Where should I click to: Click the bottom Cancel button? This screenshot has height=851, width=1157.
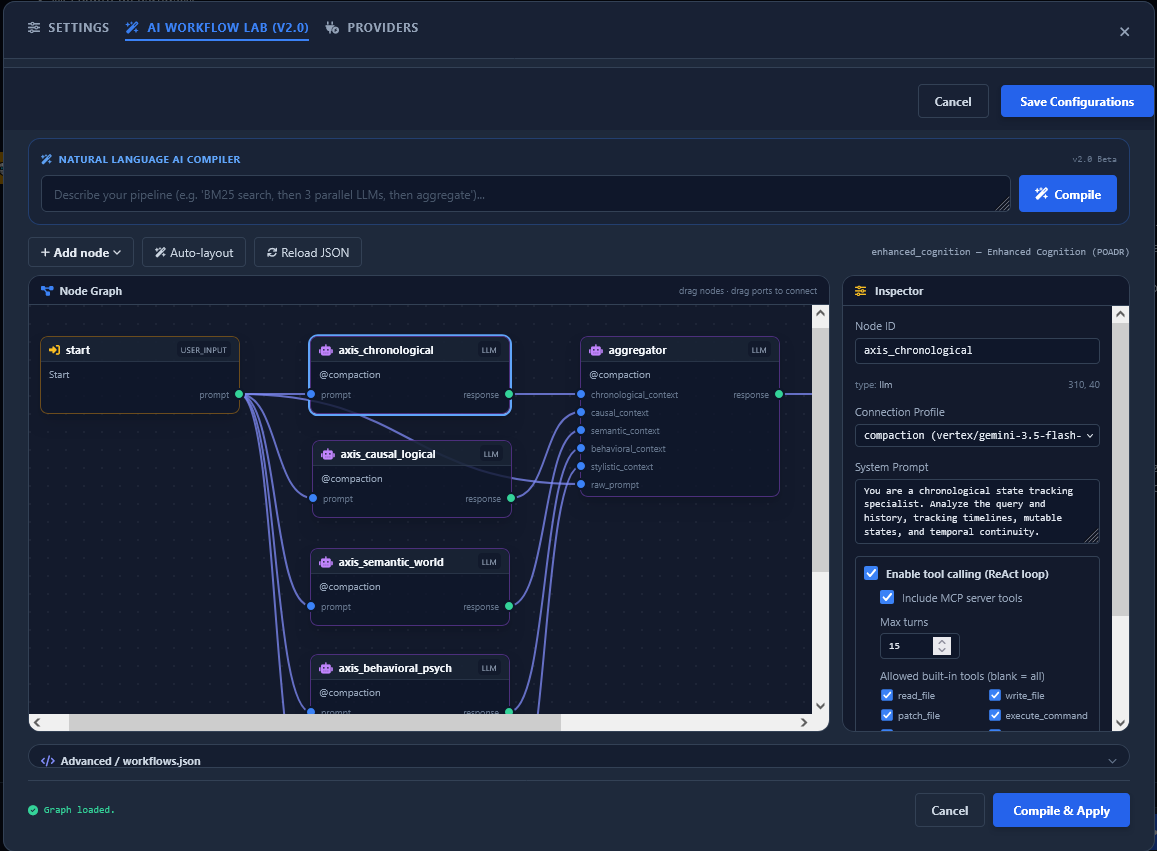[950, 810]
